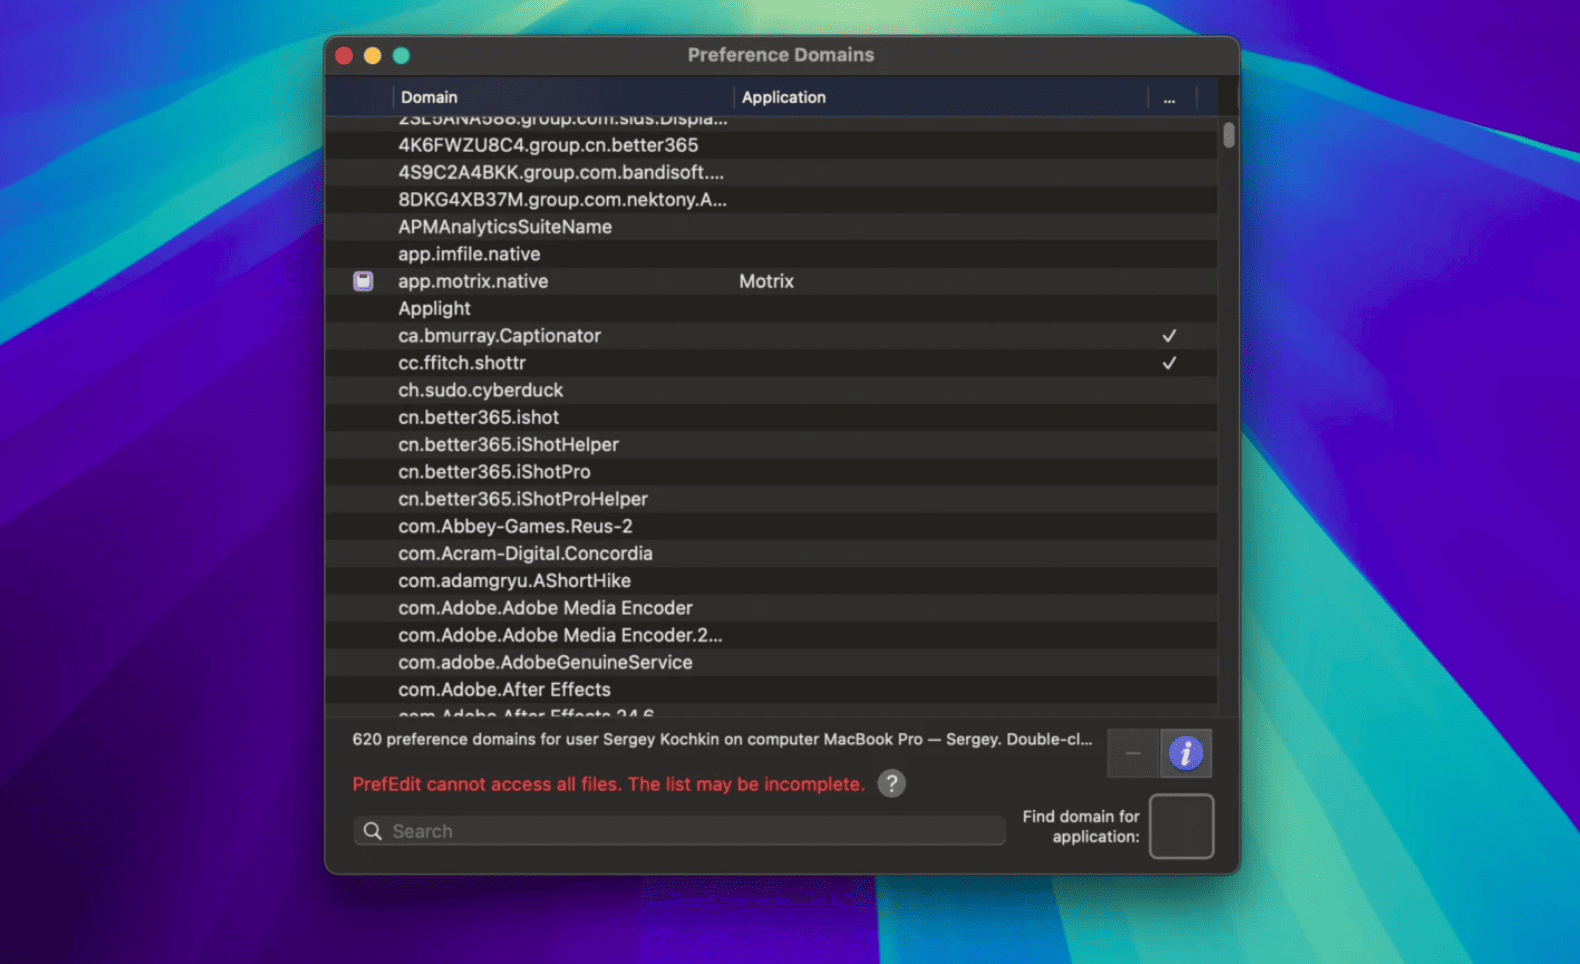Click the question mark help icon
This screenshot has width=1580, height=964.
(891, 783)
